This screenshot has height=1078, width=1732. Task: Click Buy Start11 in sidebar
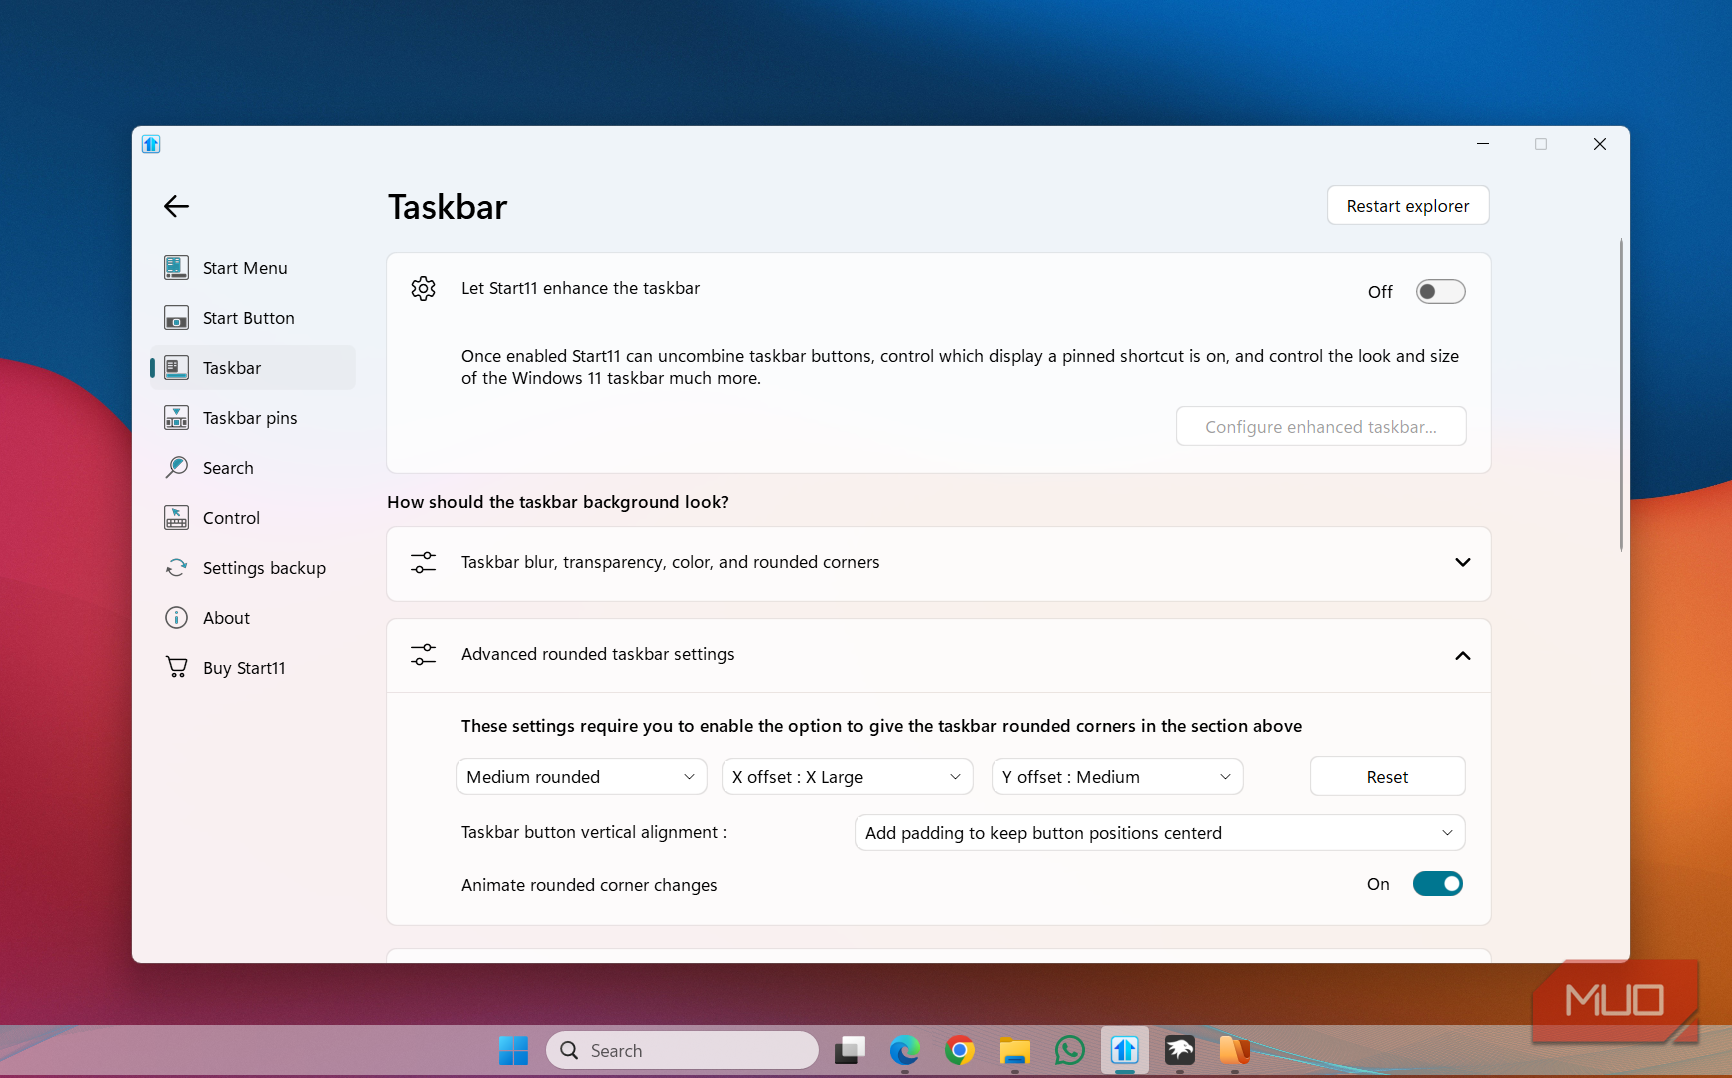[x=253, y=668]
